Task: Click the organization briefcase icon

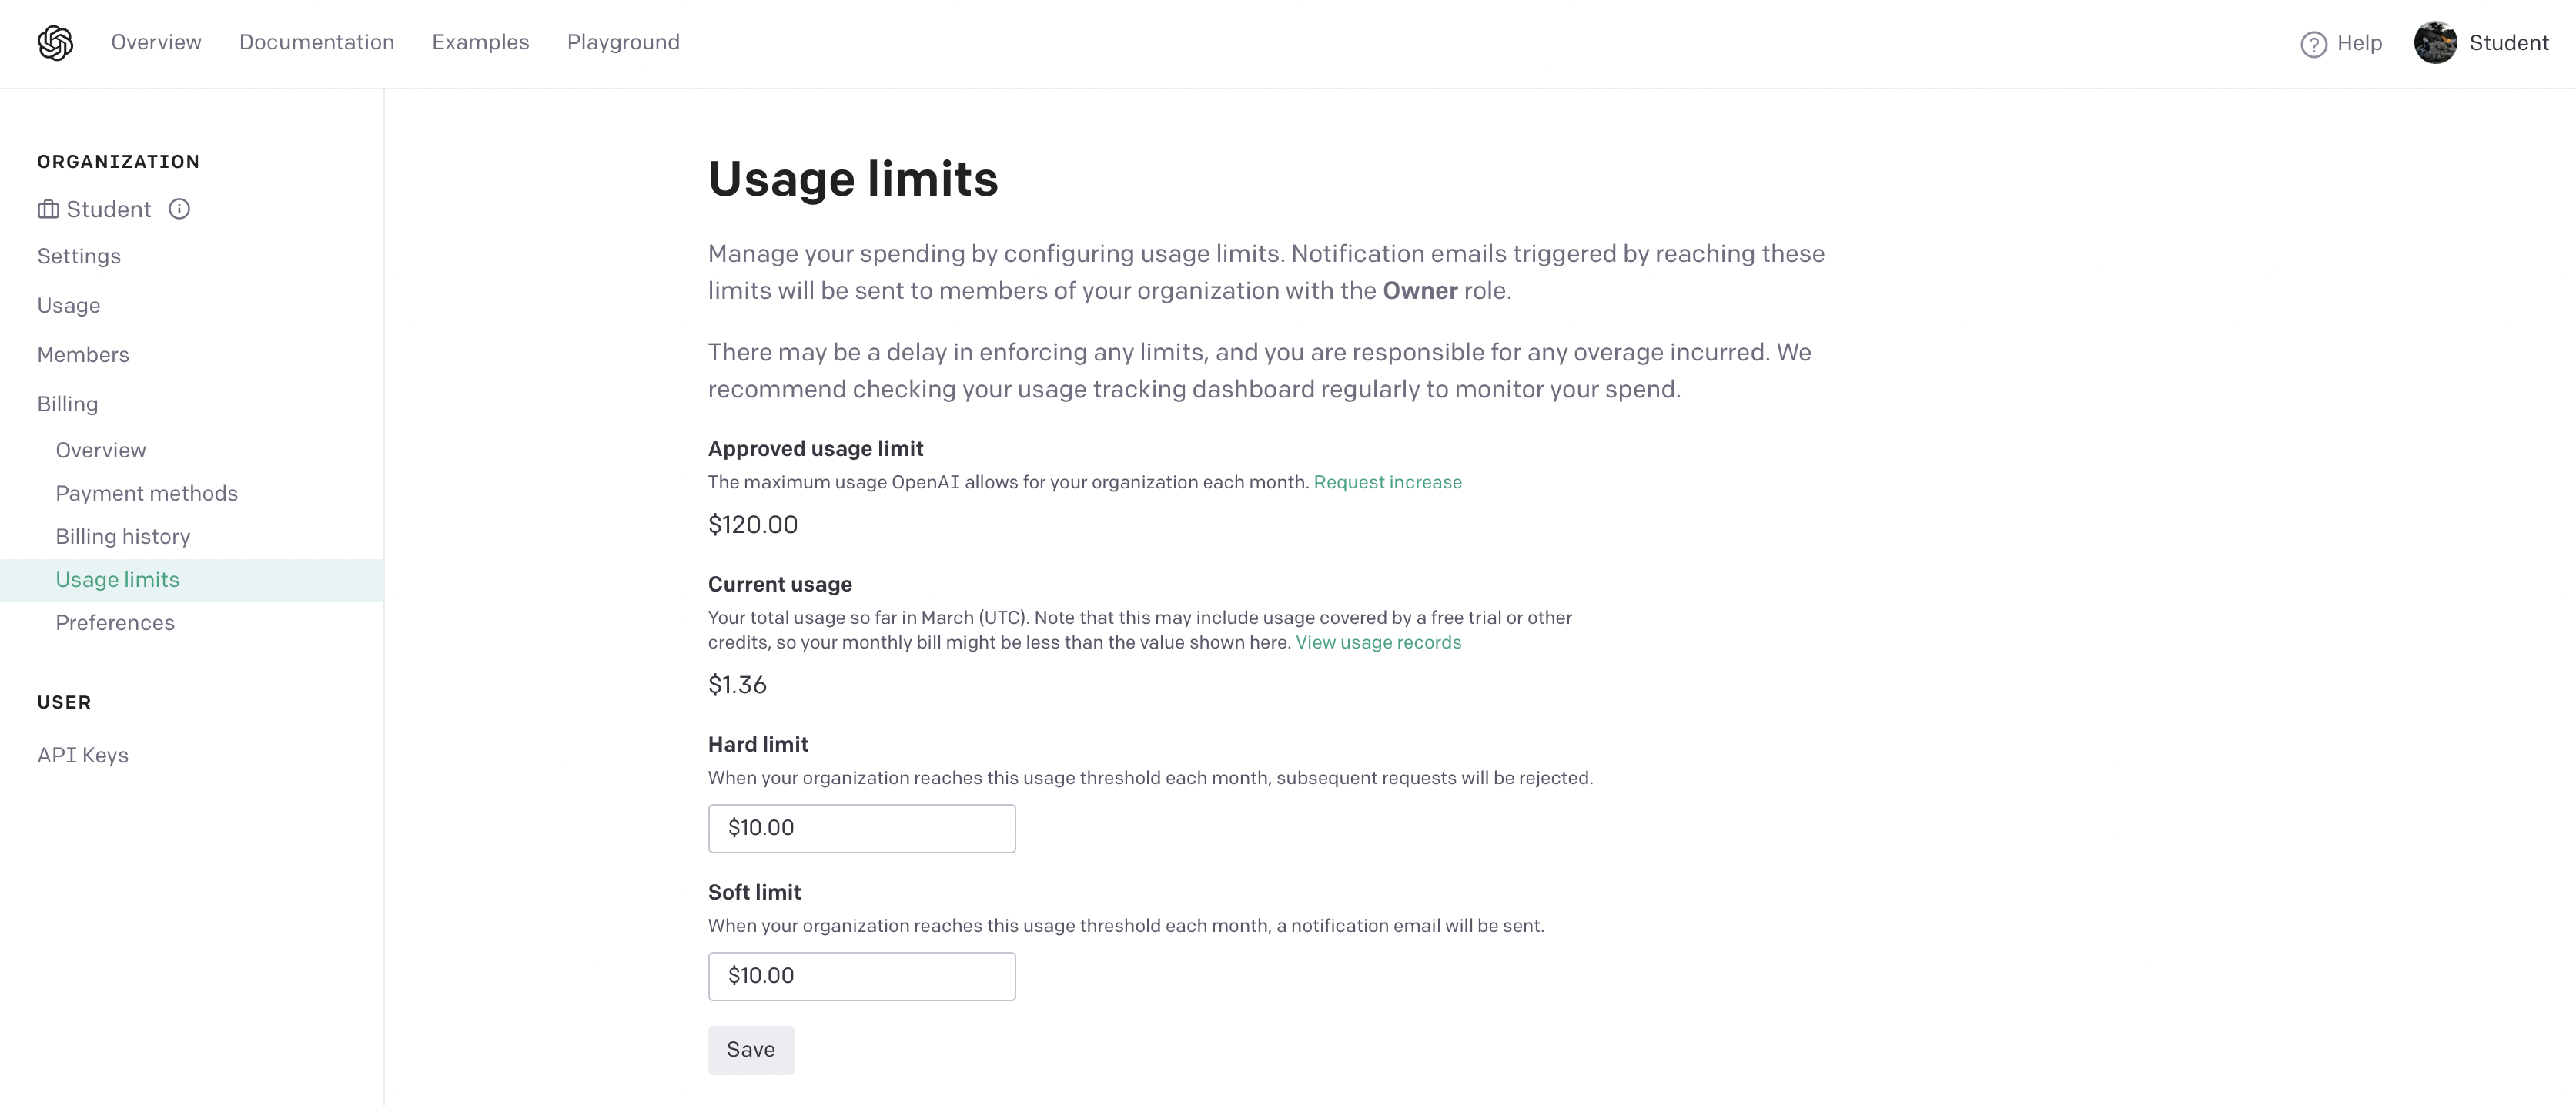Action: [48, 210]
